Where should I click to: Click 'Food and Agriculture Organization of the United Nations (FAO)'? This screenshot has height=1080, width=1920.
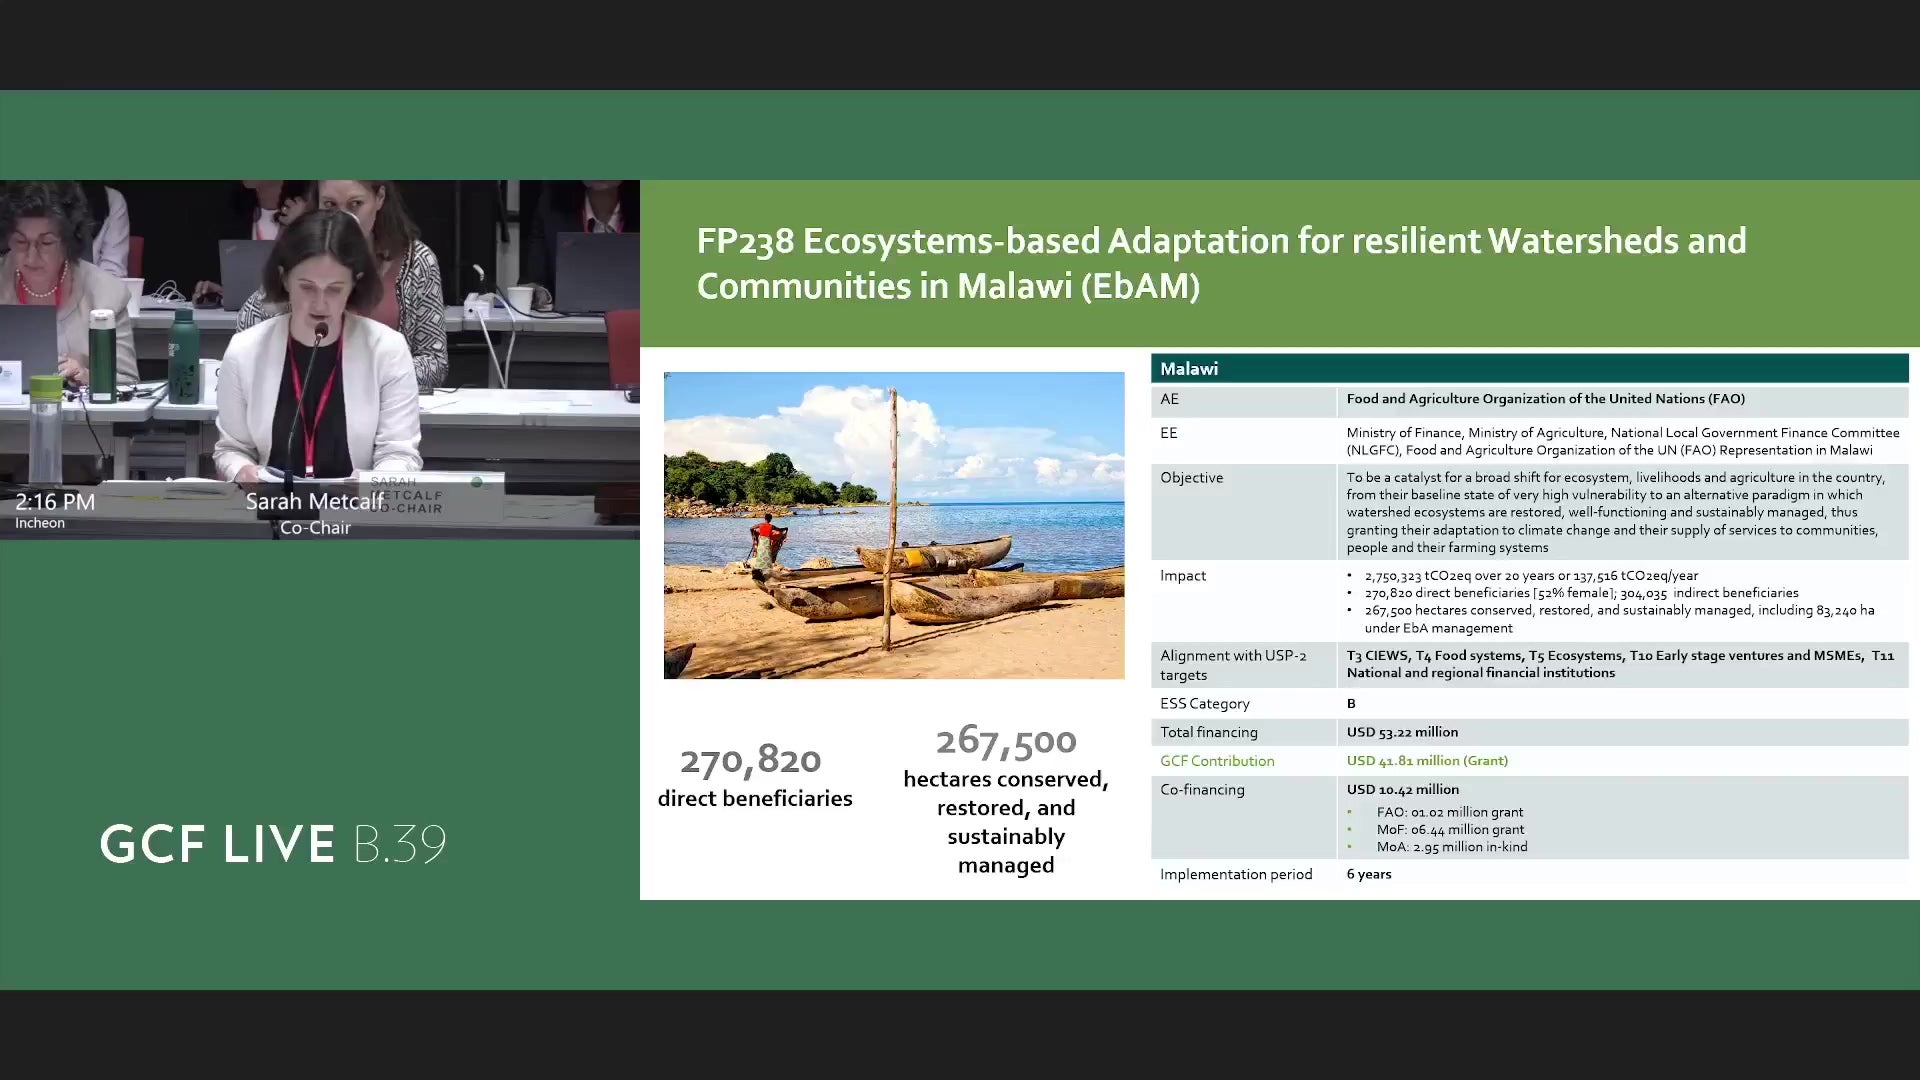click(x=1546, y=399)
